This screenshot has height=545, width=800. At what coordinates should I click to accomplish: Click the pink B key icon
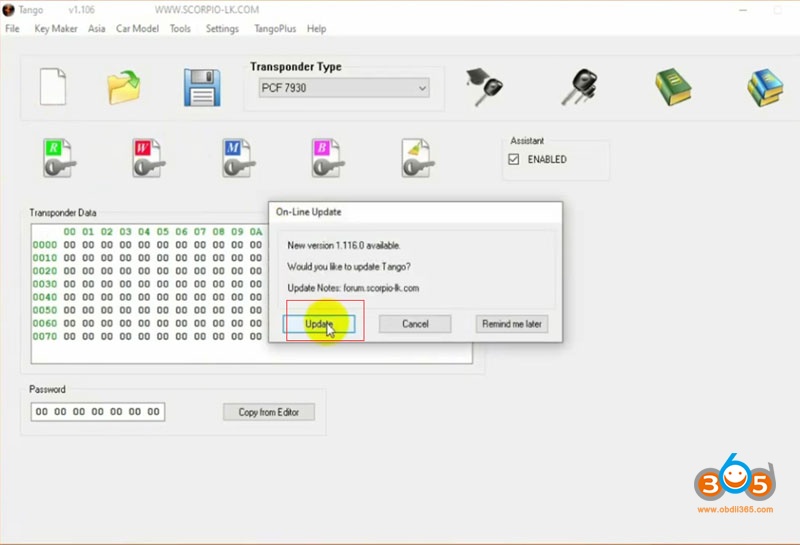coord(328,158)
